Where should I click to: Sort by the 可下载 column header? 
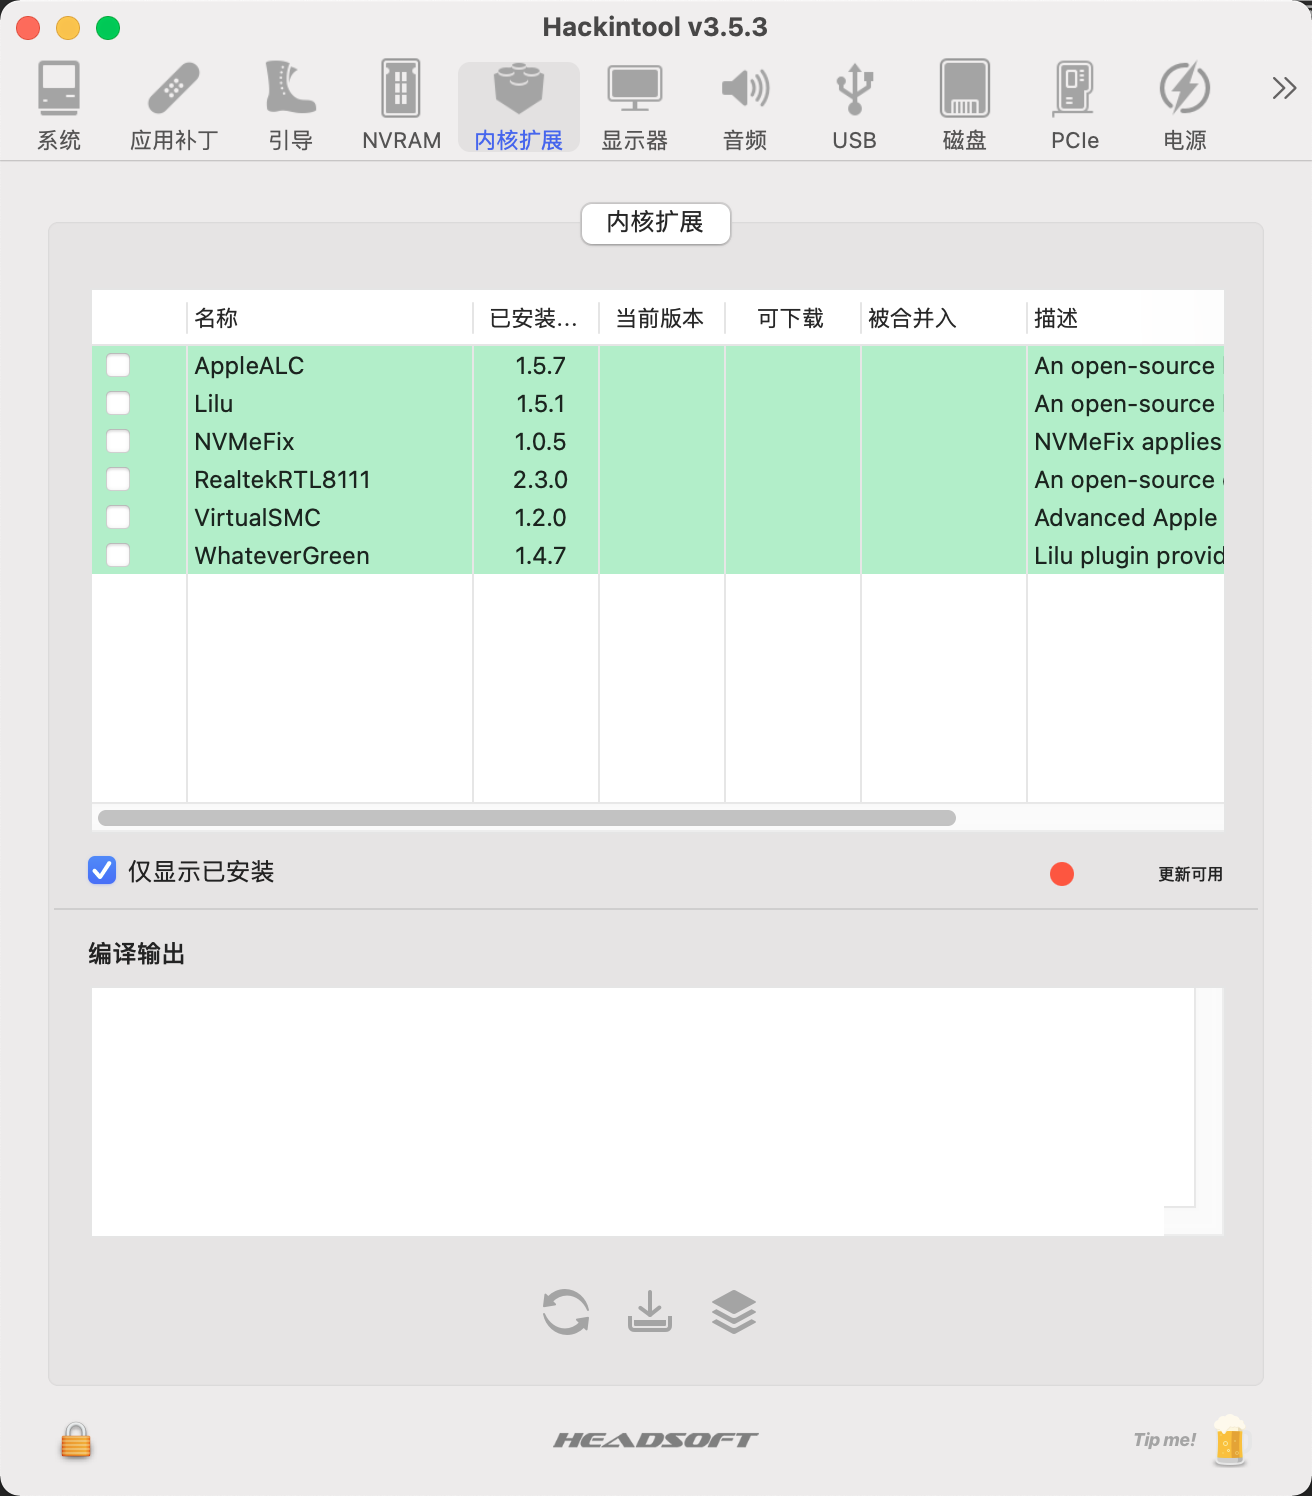[x=793, y=318]
